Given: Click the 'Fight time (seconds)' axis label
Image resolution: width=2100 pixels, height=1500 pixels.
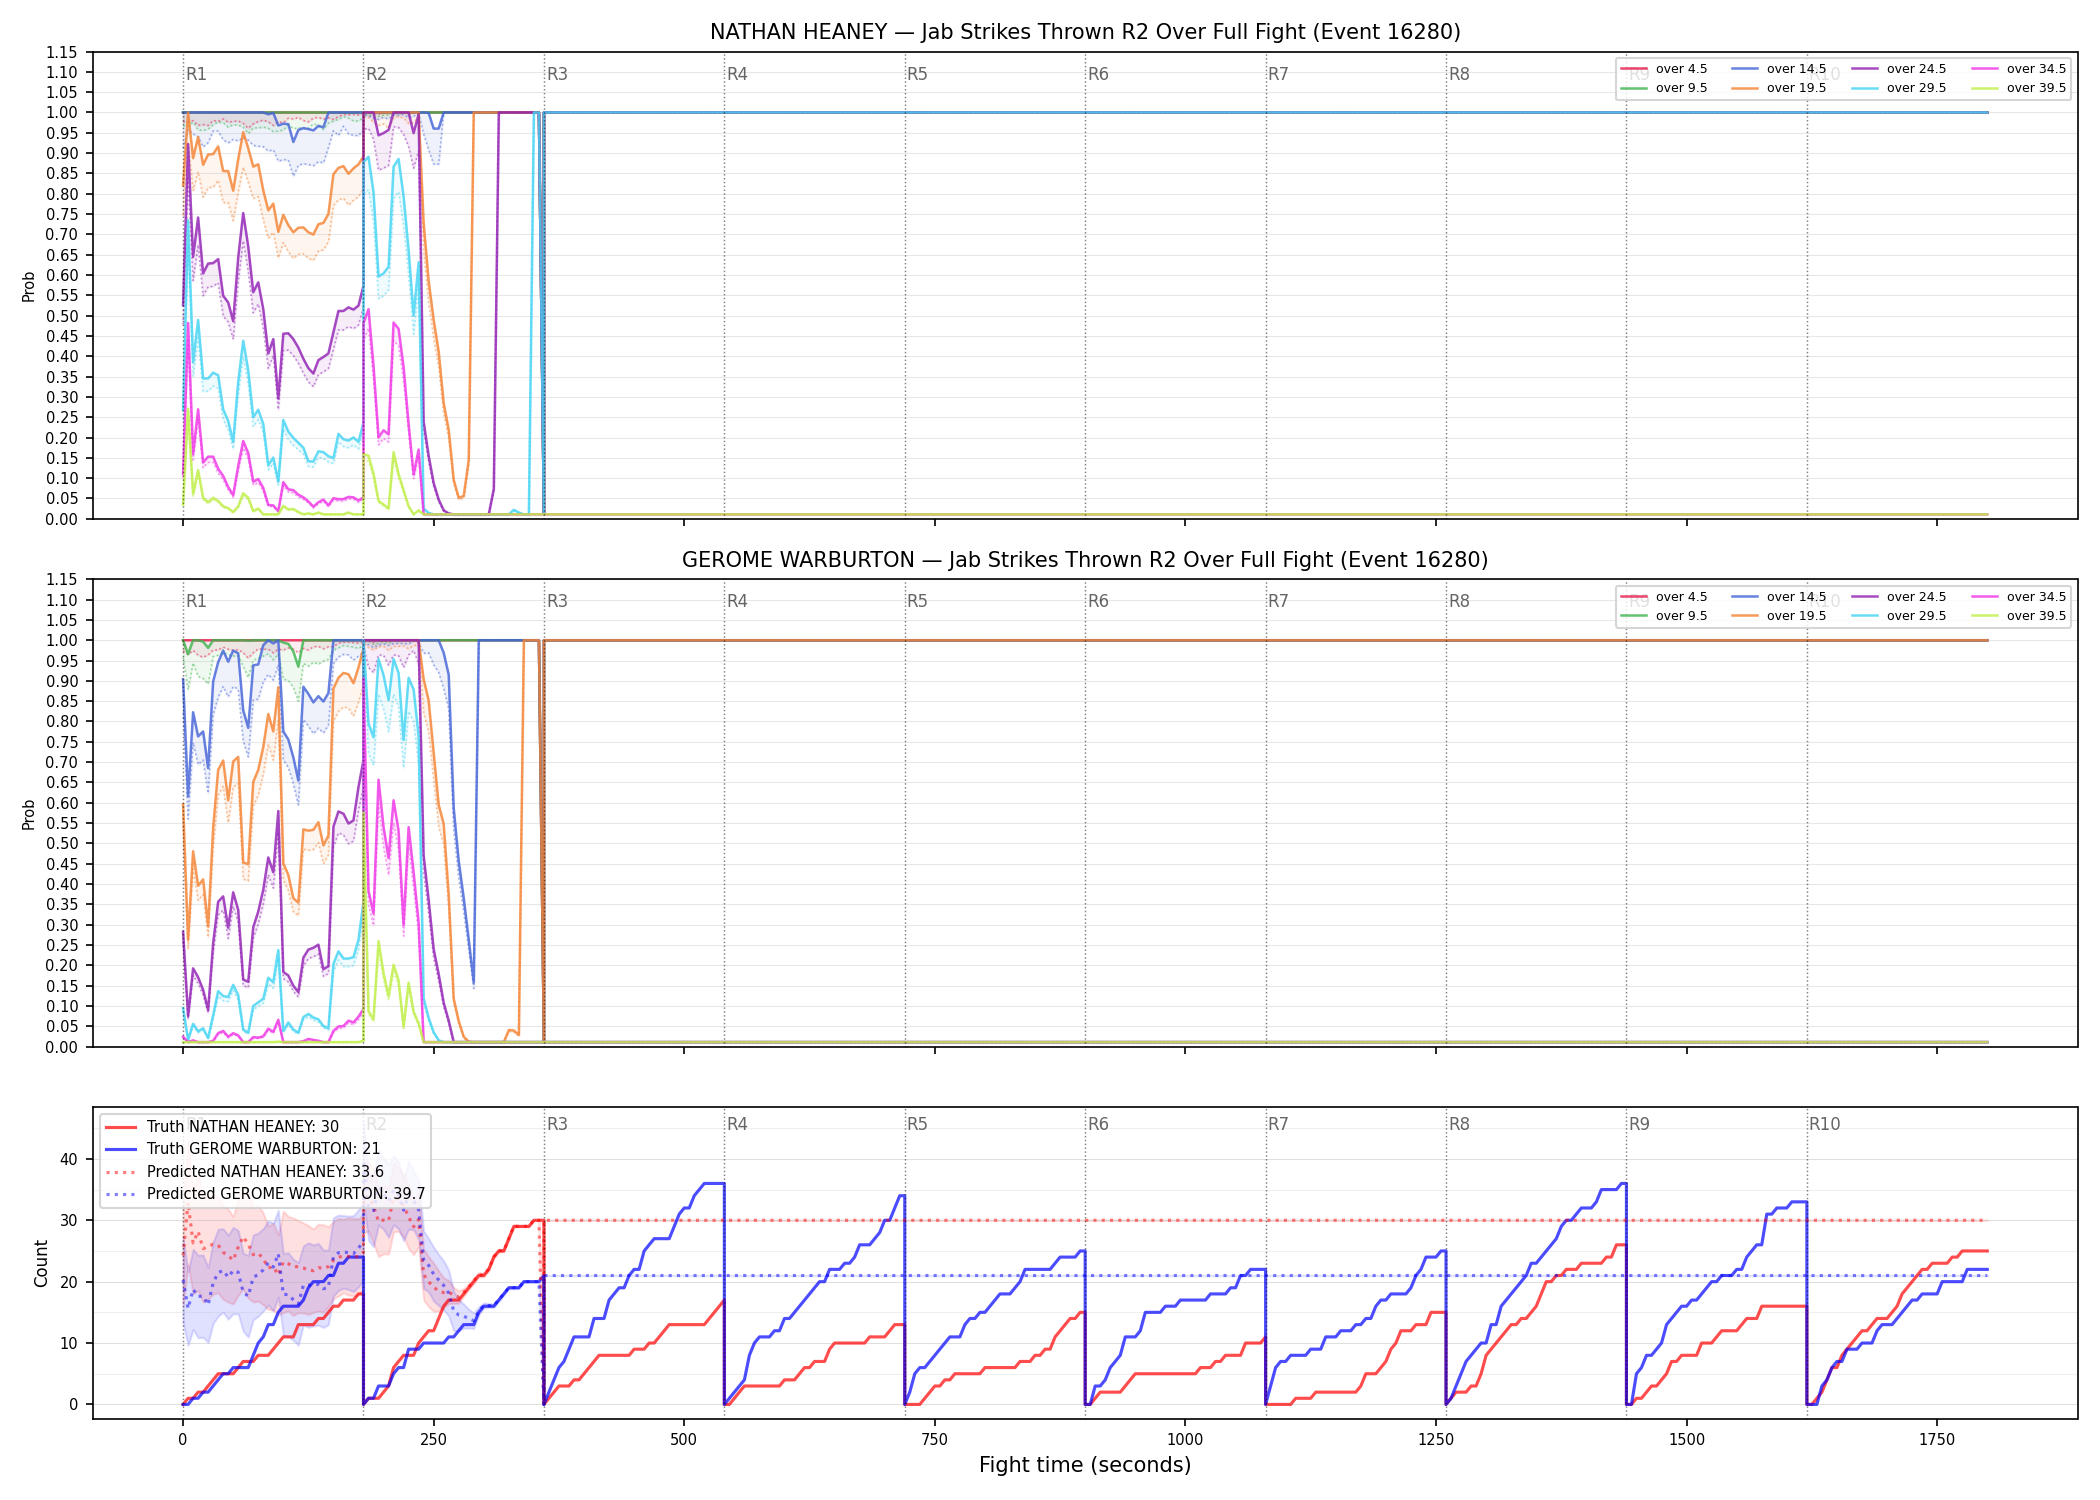Looking at the screenshot, I should point(1085,1465).
